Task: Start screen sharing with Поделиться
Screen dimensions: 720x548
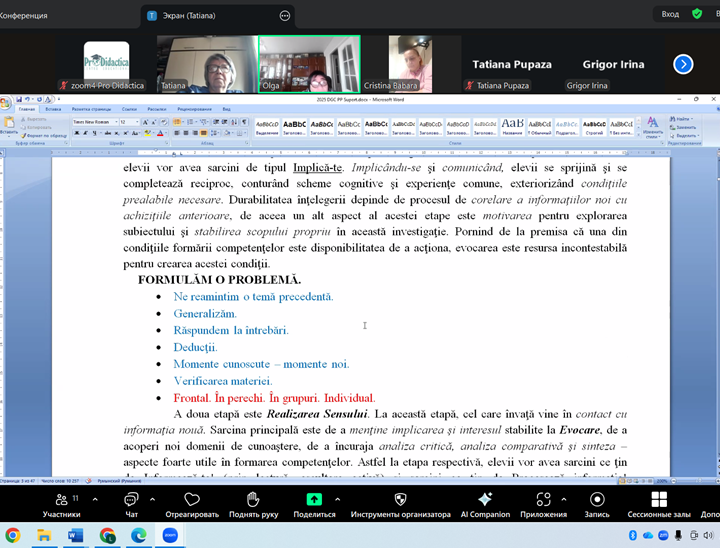Action: click(313, 503)
